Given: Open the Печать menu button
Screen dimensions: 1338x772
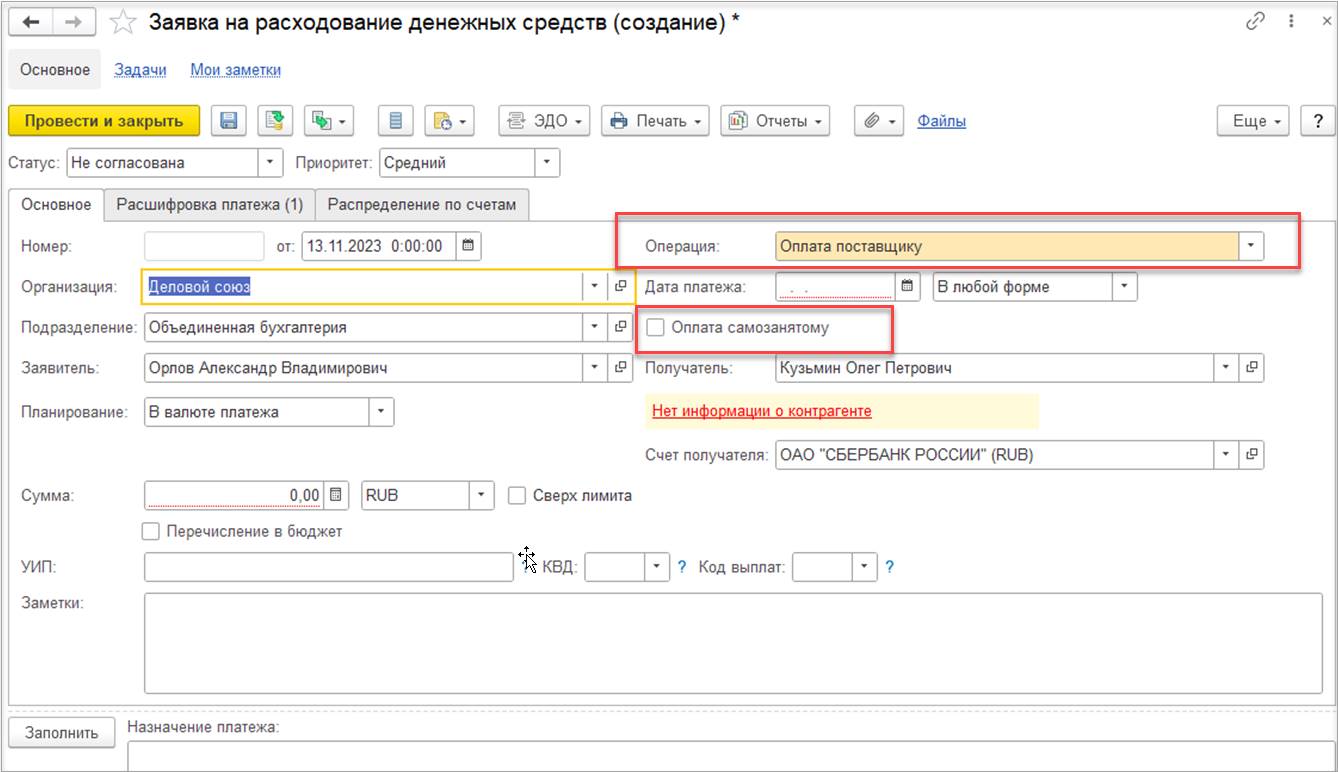Looking at the screenshot, I should 655,121.
